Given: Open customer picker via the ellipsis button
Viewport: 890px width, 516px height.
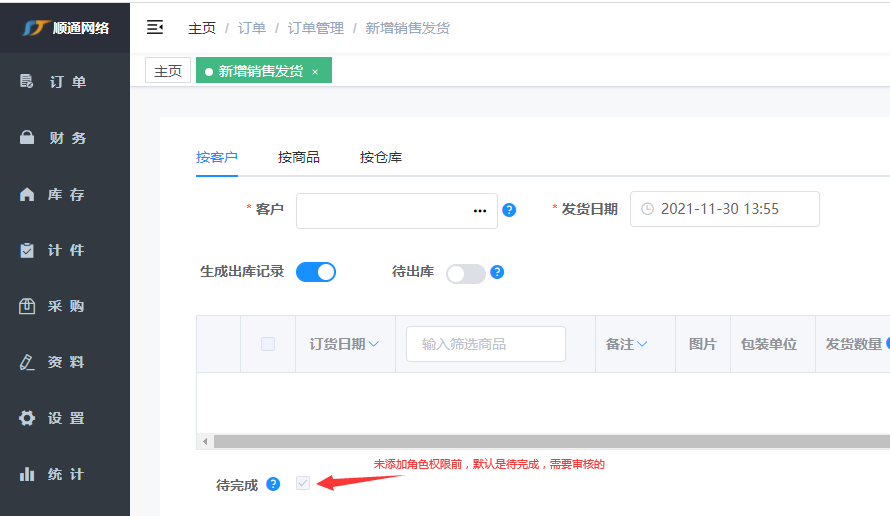Looking at the screenshot, I should click(479, 211).
